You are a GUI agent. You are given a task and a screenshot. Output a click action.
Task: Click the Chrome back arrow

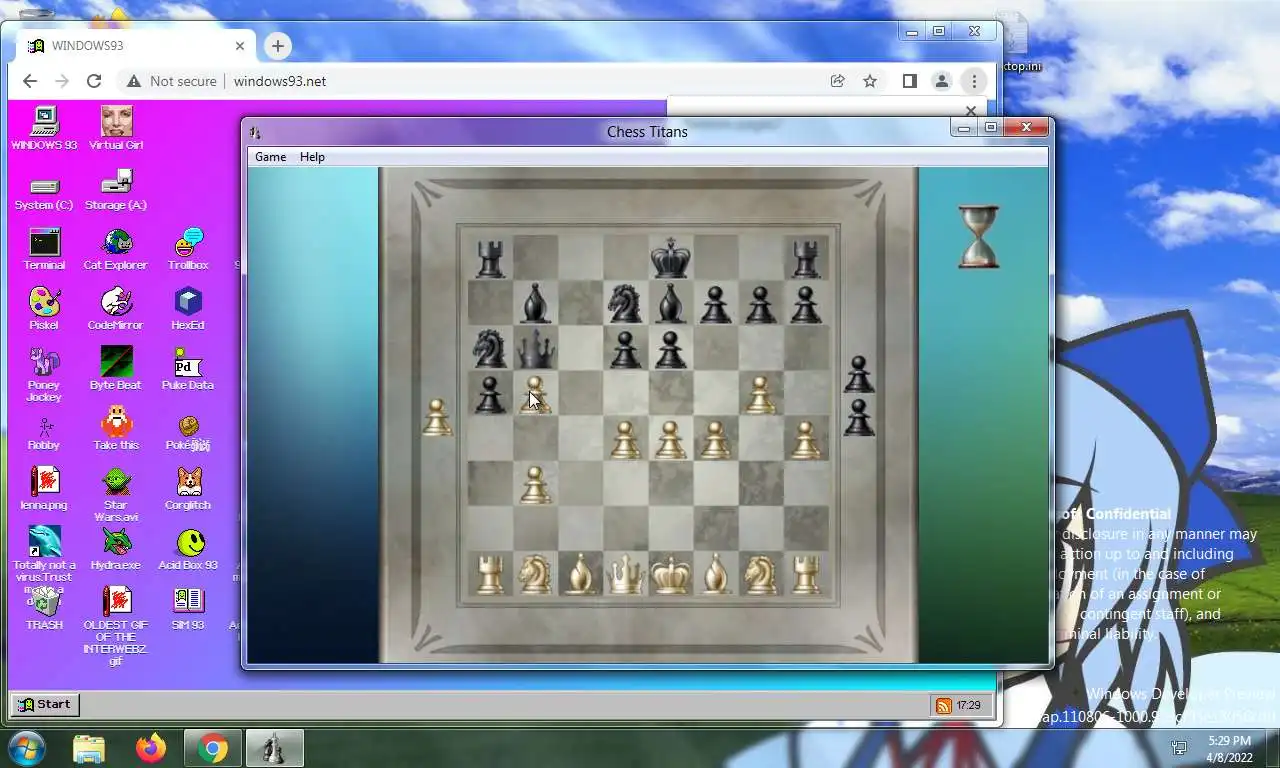[x=30, y=81]
